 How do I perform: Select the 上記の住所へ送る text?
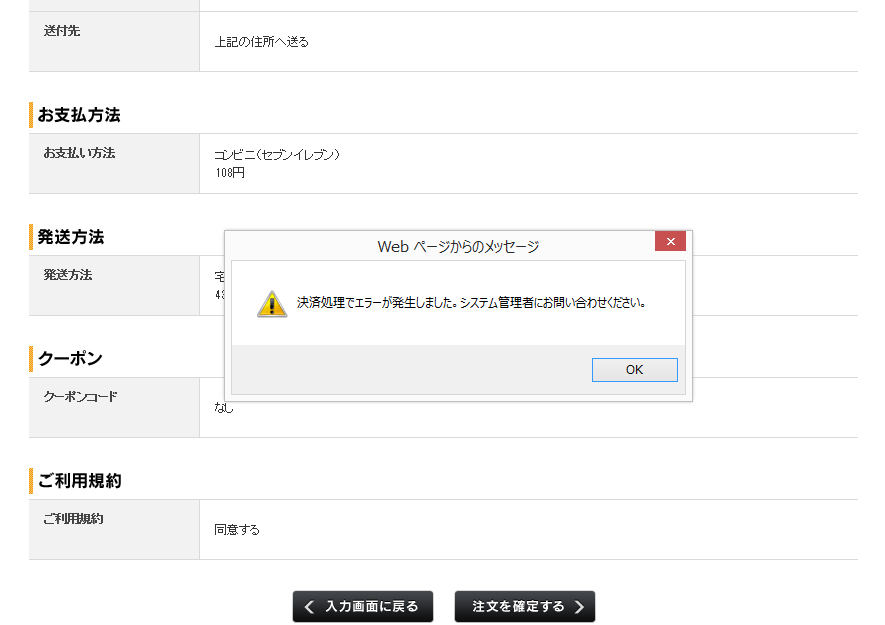click(x=262, y=42)
